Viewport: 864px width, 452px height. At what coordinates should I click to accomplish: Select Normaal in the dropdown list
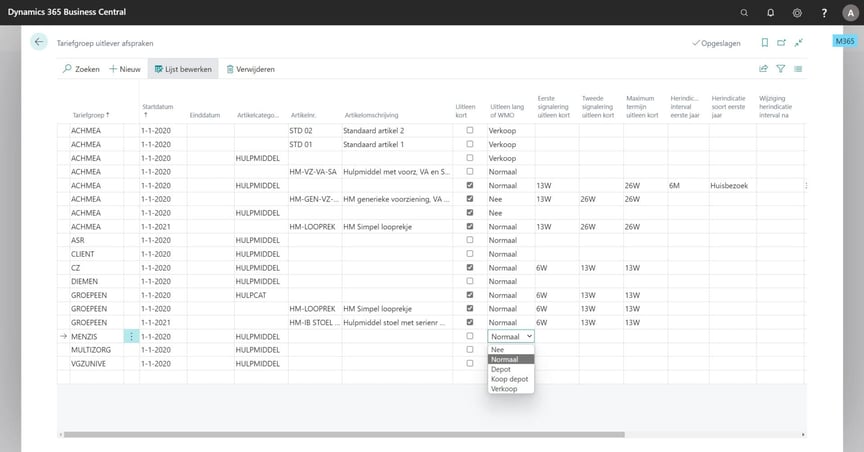coord(511,359)
